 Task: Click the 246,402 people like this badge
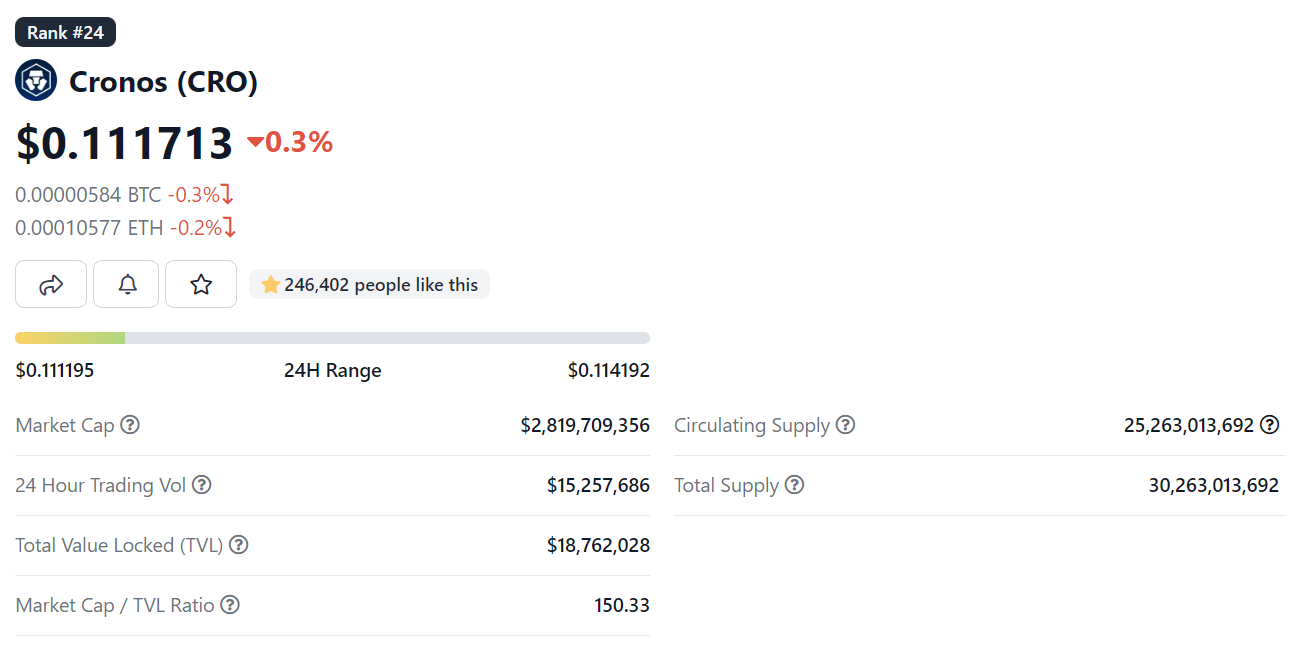370,285
